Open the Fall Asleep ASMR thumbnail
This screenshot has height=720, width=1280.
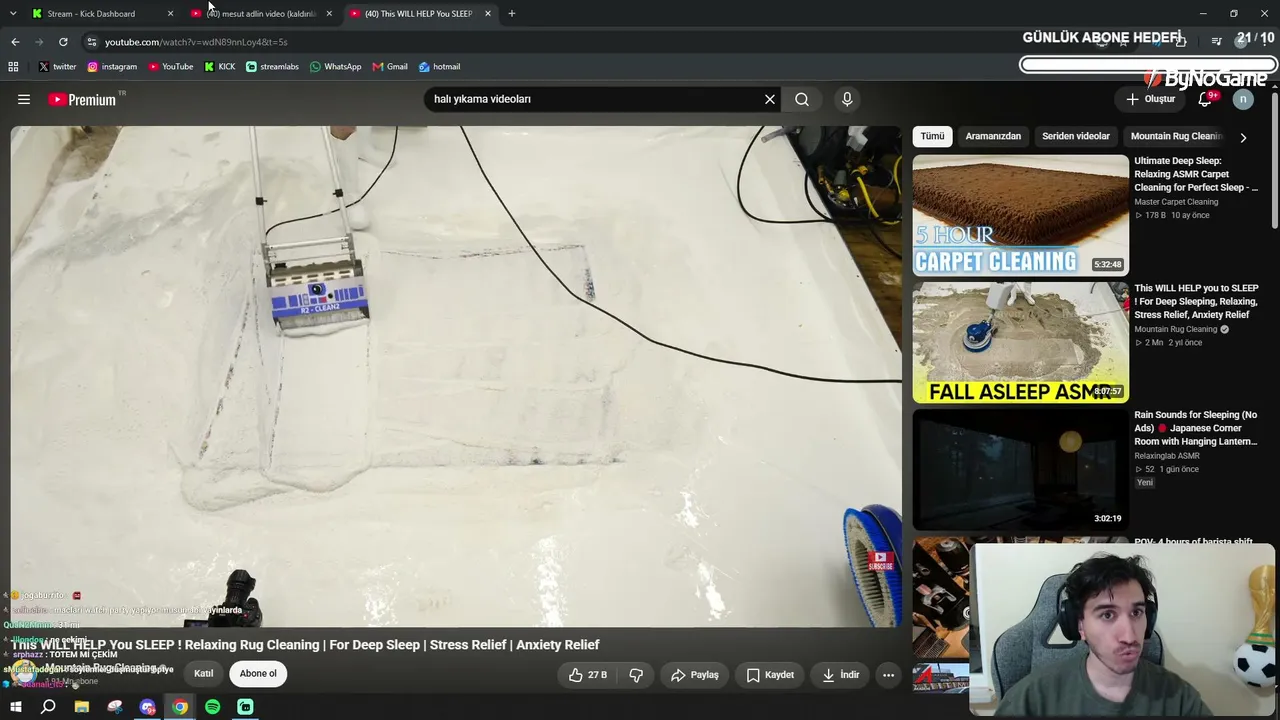1020,342
